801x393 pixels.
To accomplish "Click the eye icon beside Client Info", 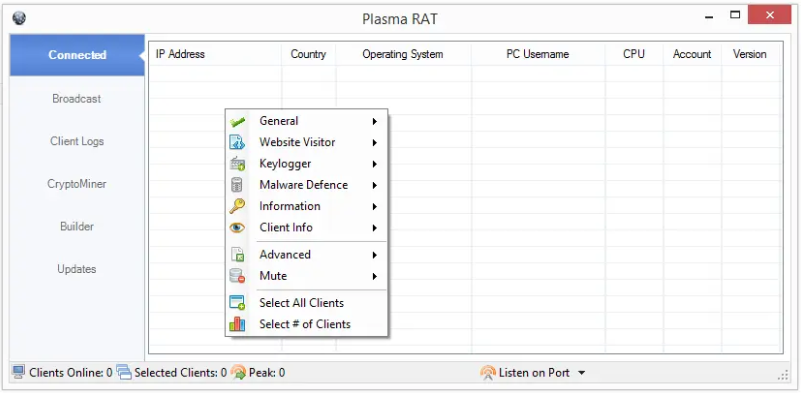I will 237,228.
